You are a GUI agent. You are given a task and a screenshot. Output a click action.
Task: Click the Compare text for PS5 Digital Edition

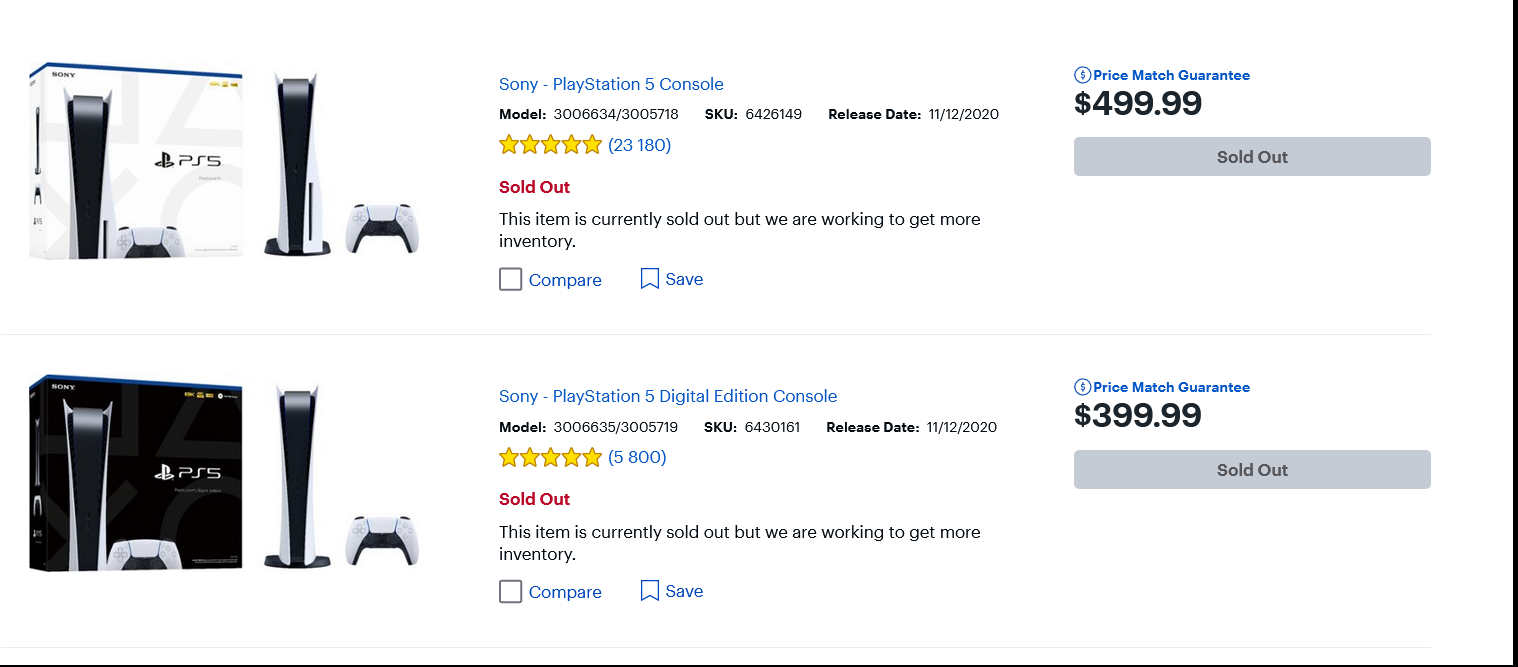coord(565,592)
